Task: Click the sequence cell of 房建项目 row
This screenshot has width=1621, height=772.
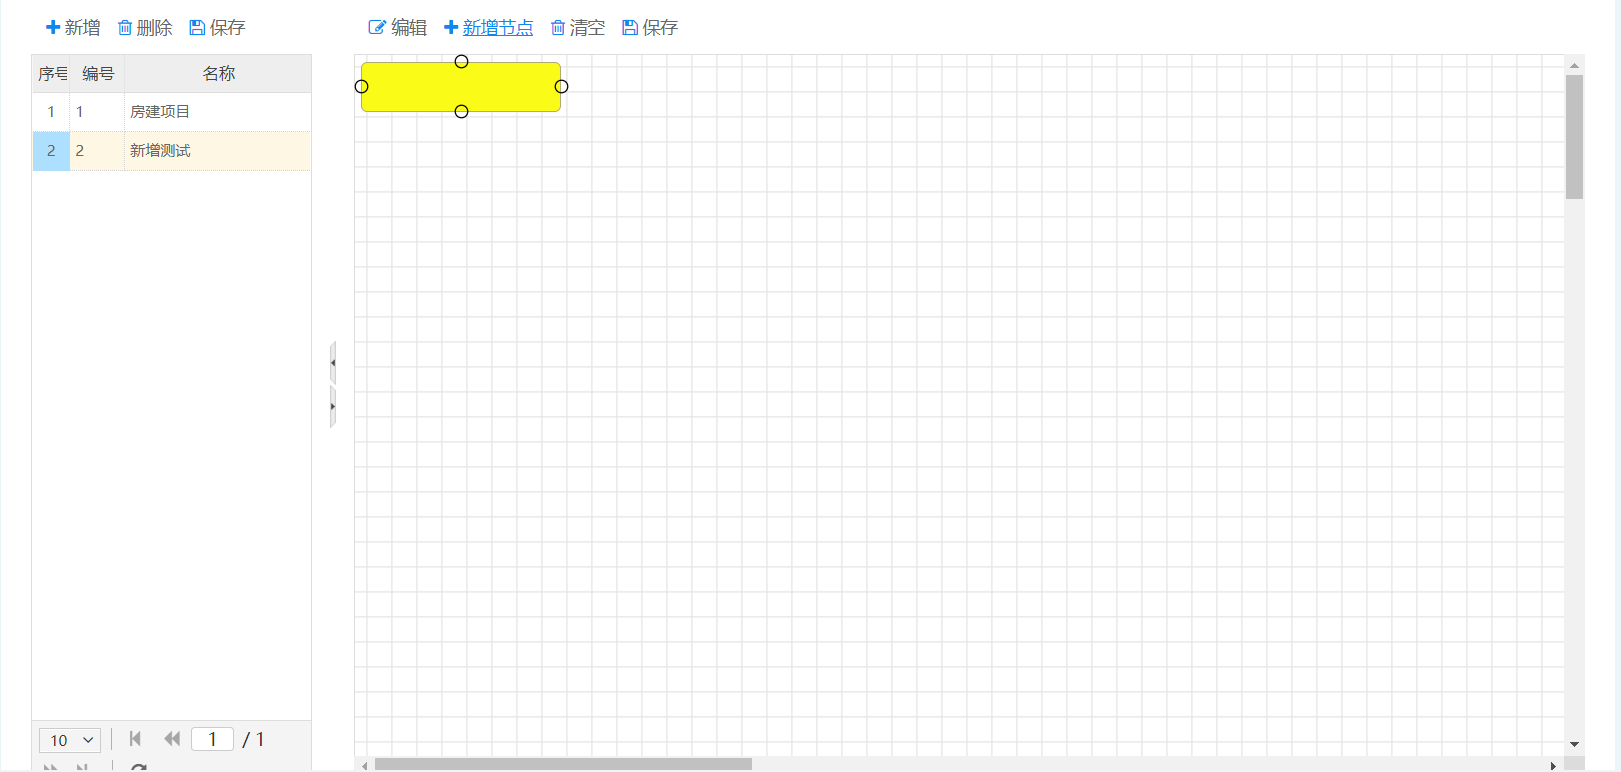Action: pos(51,112)
